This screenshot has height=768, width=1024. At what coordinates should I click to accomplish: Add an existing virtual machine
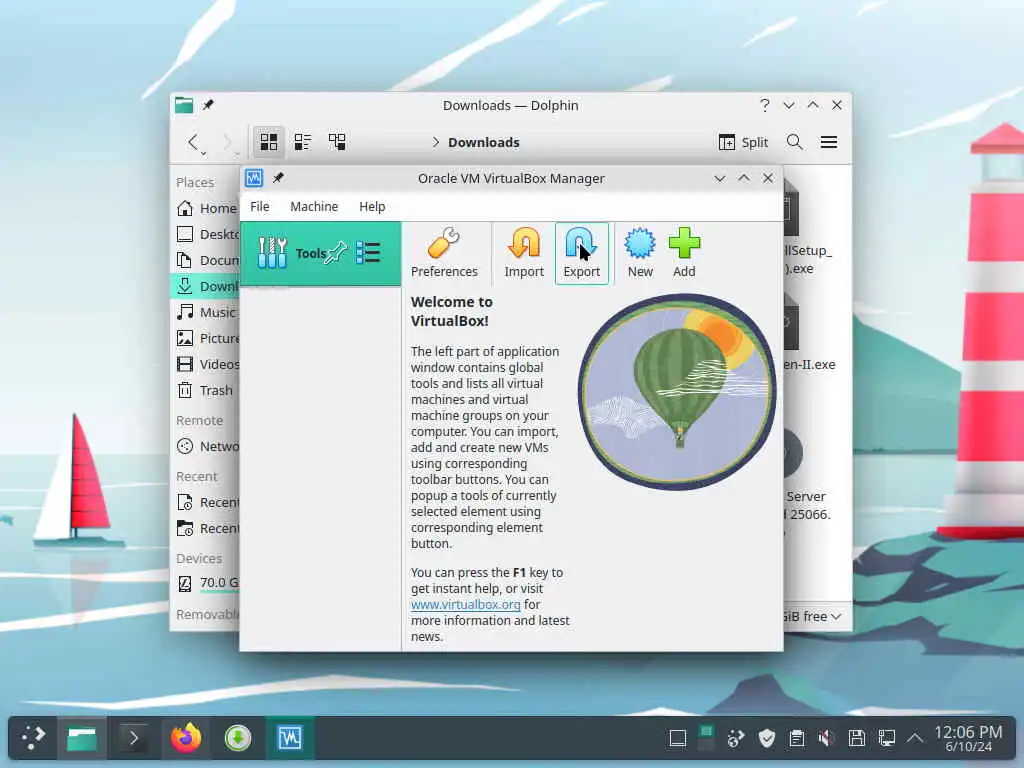tap(684, 253)
